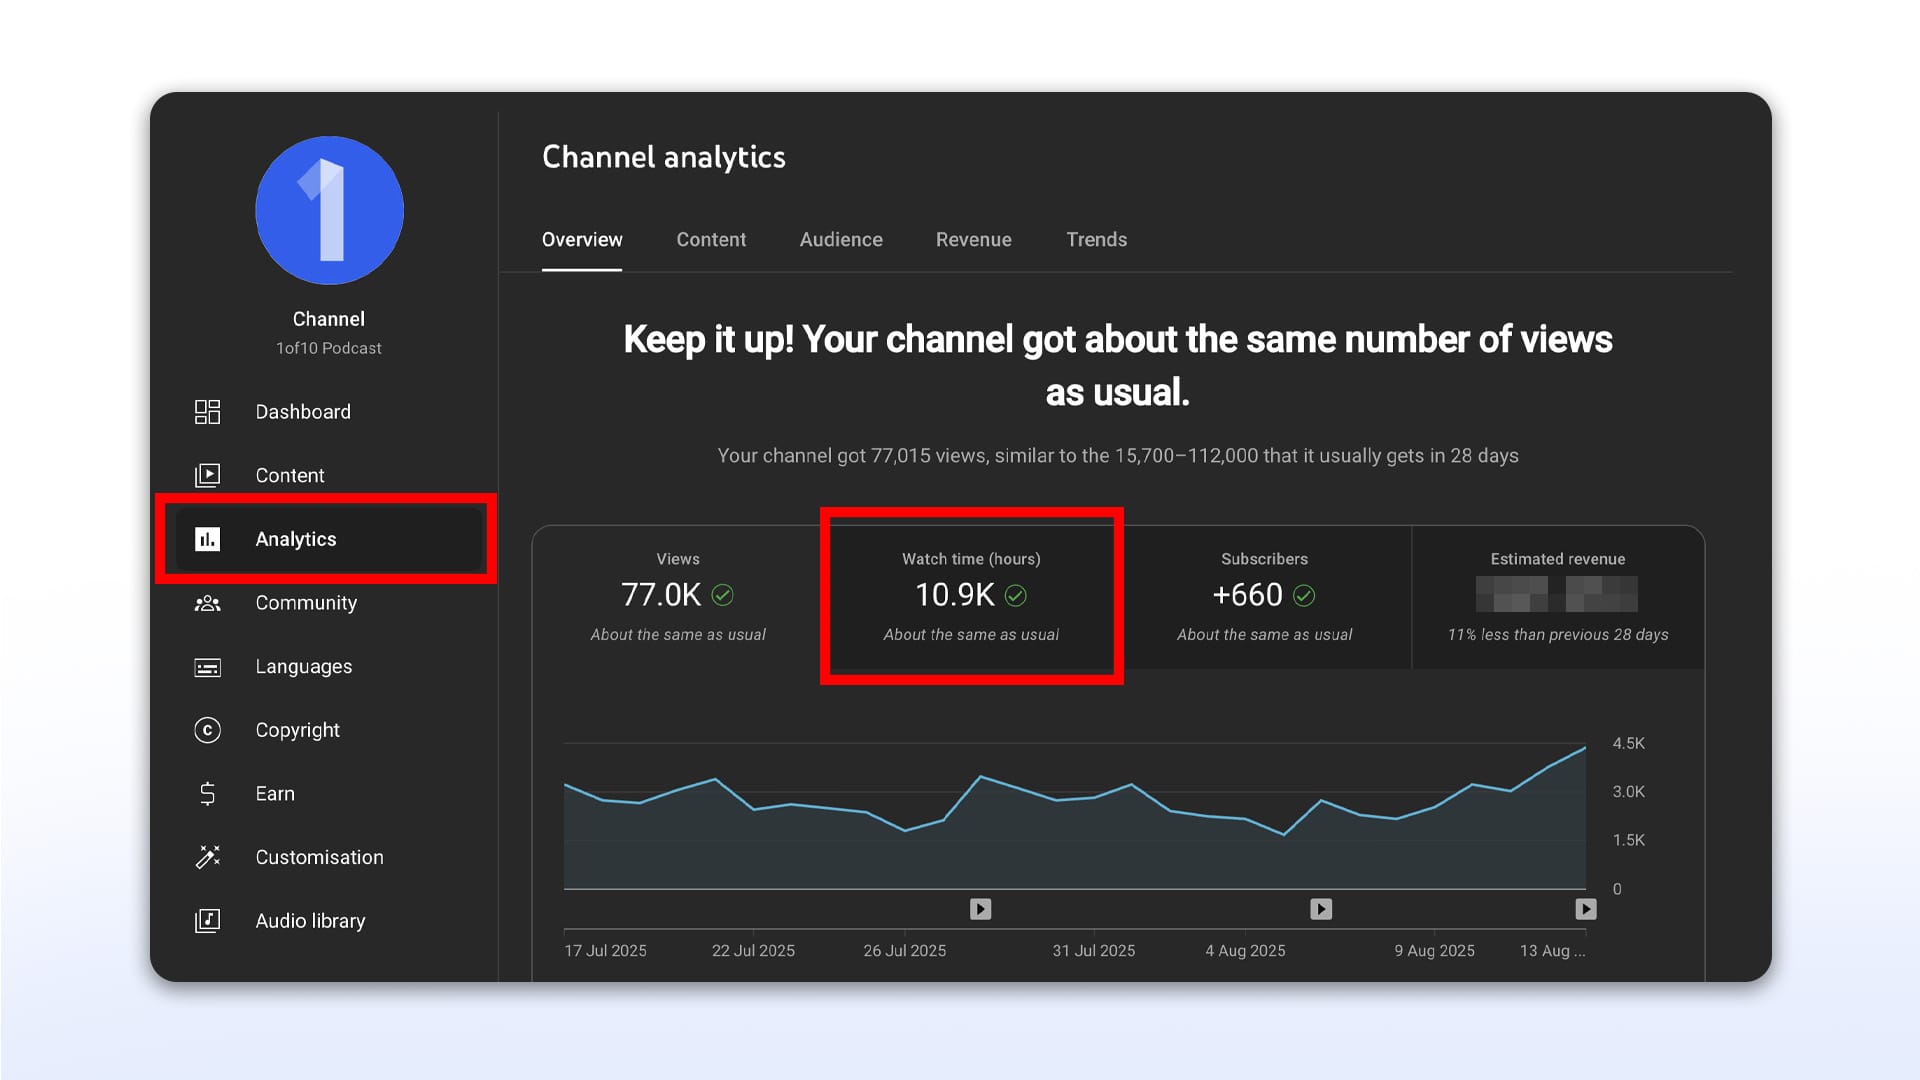Click video marker near 26 Jul 2025
Screen dimensions: 1920x1080
(980, 909)
